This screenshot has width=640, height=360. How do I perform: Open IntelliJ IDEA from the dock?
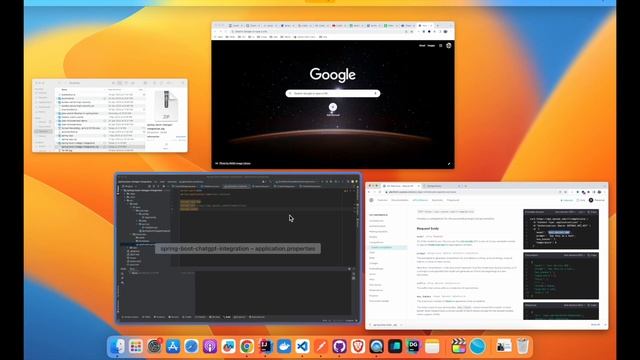(x=265, y=346)
